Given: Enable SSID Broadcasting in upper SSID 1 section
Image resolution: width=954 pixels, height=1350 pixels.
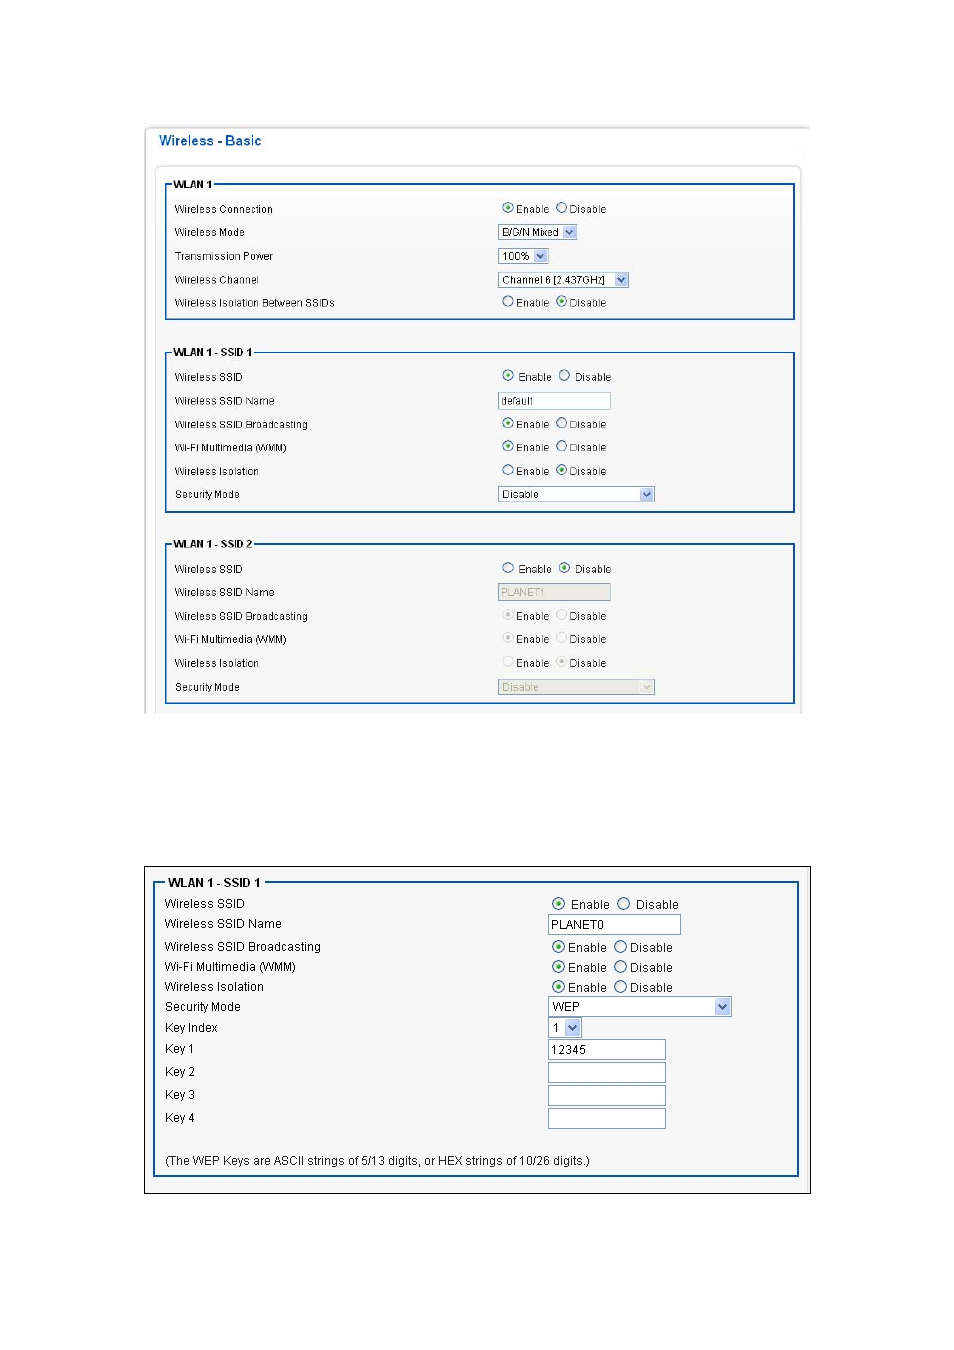Looking at the screenshot, I should click(x=508, y=423).
